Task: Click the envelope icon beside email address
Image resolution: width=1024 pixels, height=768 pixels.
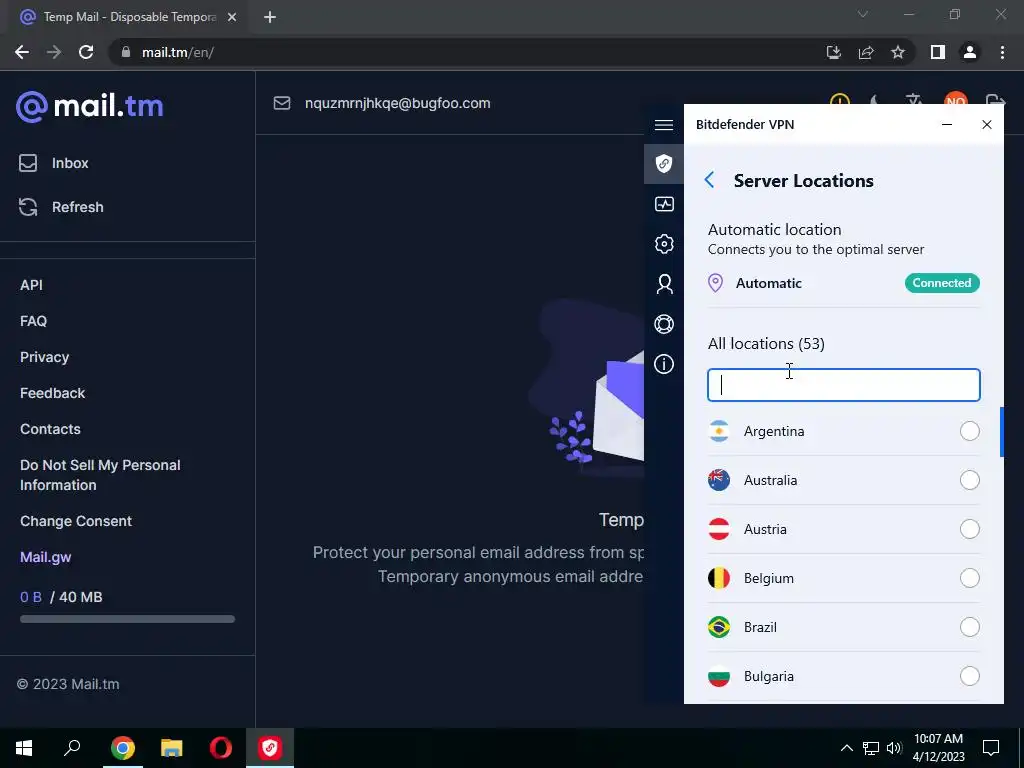Action: 281,103
